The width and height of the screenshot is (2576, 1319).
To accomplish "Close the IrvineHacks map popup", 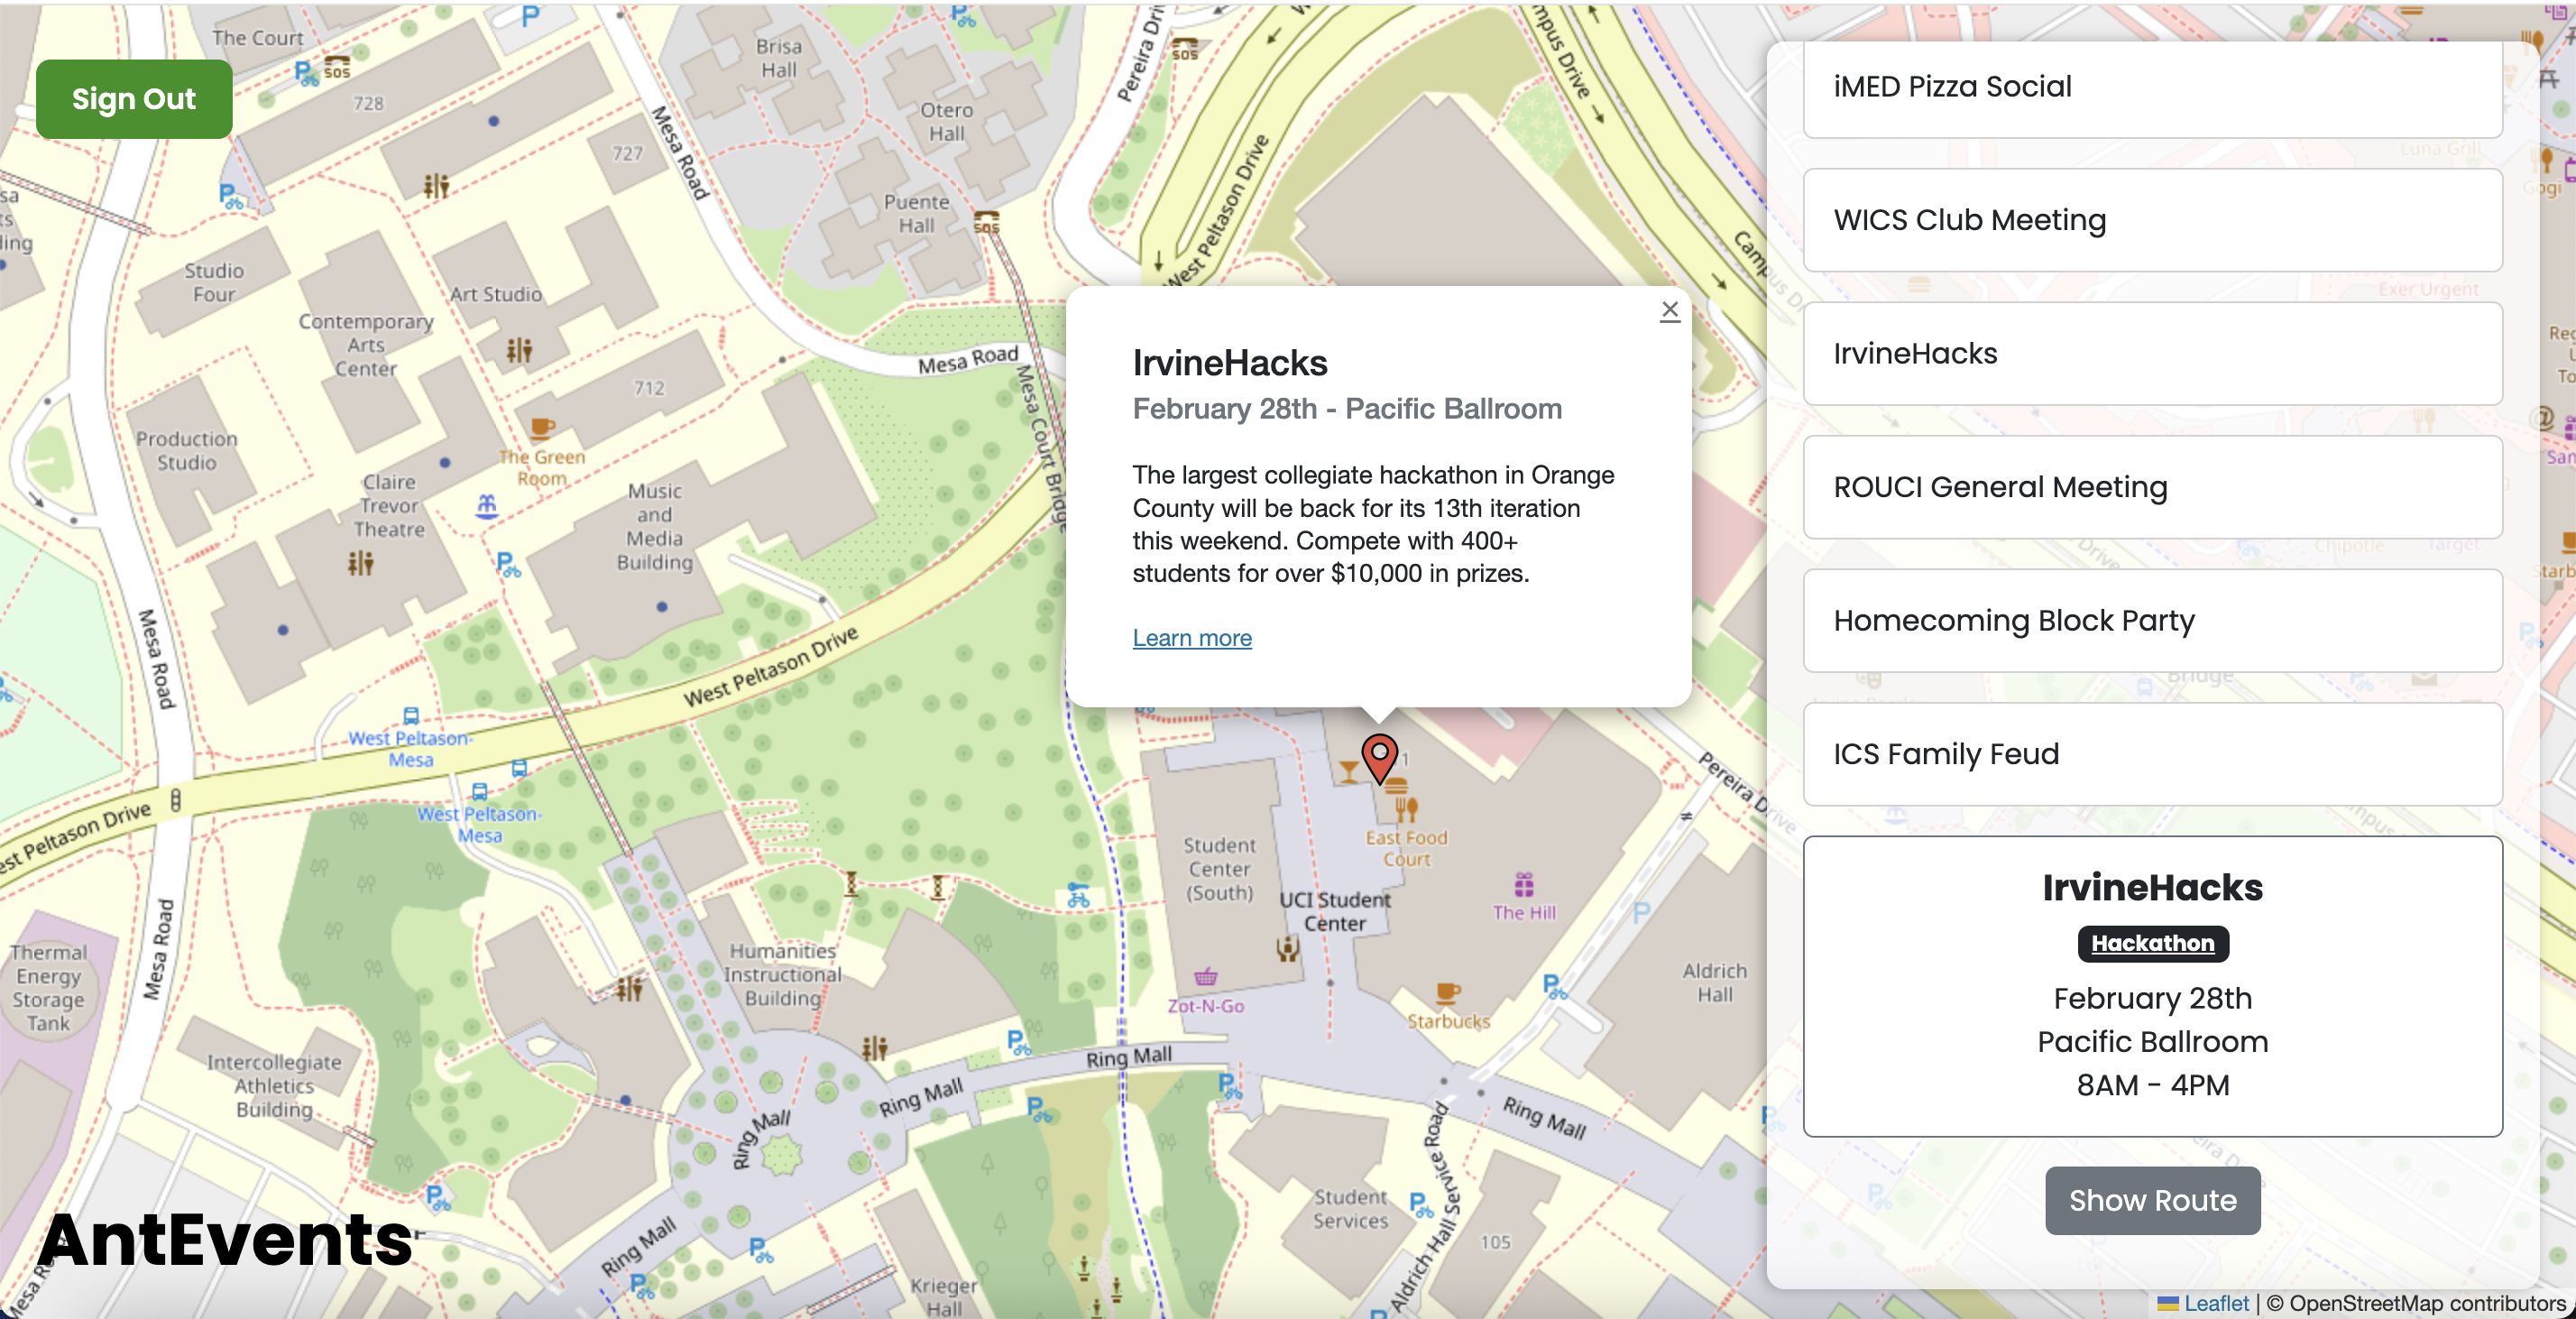I will click(x=1669, y=310).
